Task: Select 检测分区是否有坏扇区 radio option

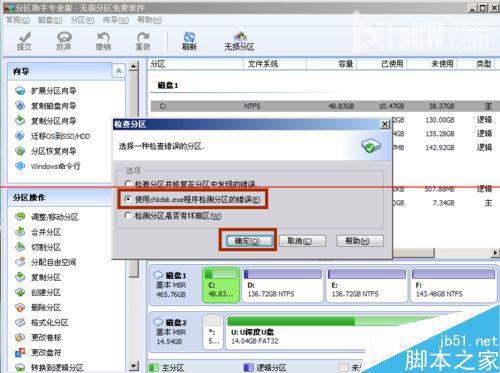Action: pos(128,215)
